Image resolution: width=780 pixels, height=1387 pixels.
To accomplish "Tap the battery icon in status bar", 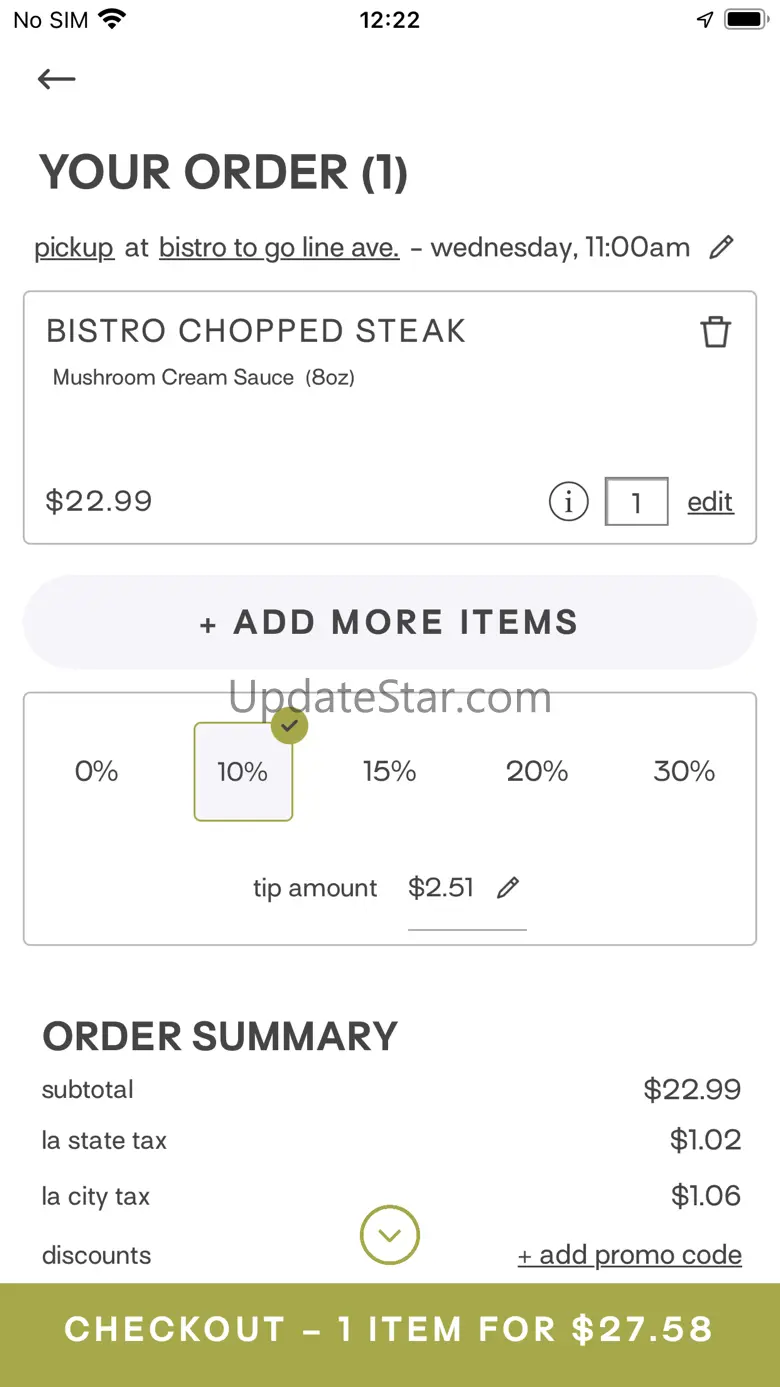I will coord(745,20).
